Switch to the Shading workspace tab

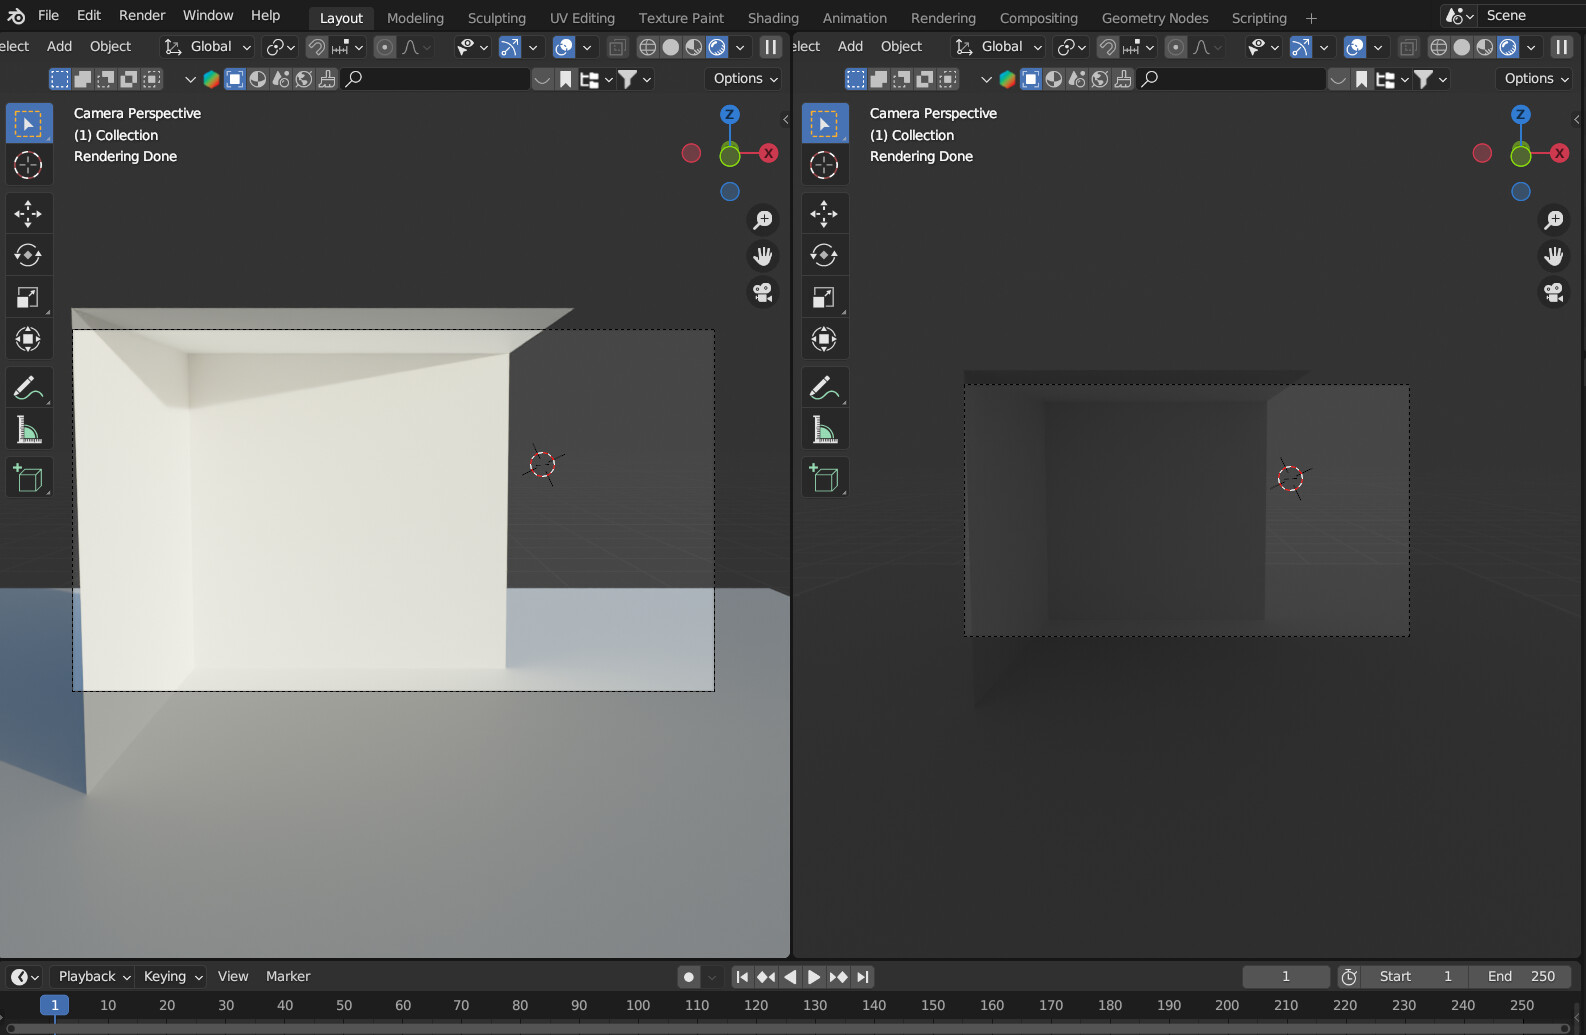point(773,18)
